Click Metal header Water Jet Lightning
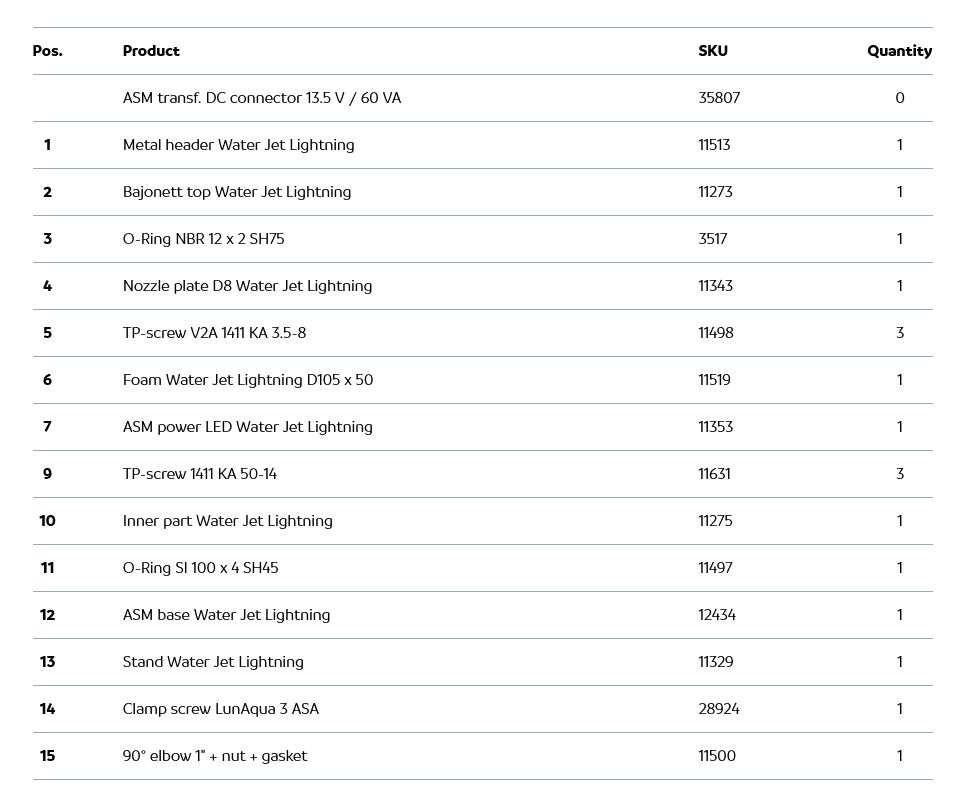 click(238, 145)
